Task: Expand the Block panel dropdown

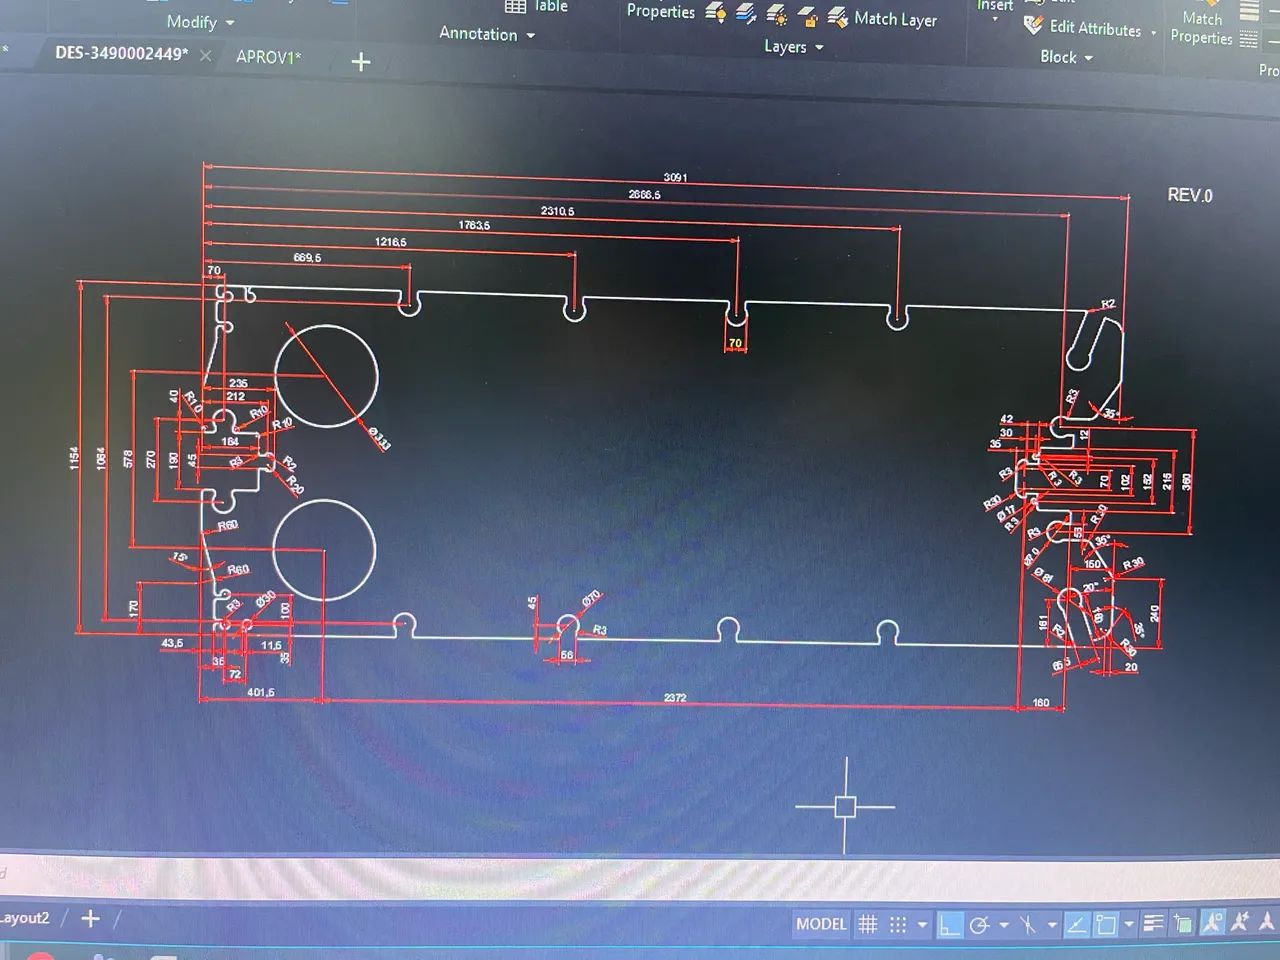Action: pyautogui.click(x=1066, y=57)
